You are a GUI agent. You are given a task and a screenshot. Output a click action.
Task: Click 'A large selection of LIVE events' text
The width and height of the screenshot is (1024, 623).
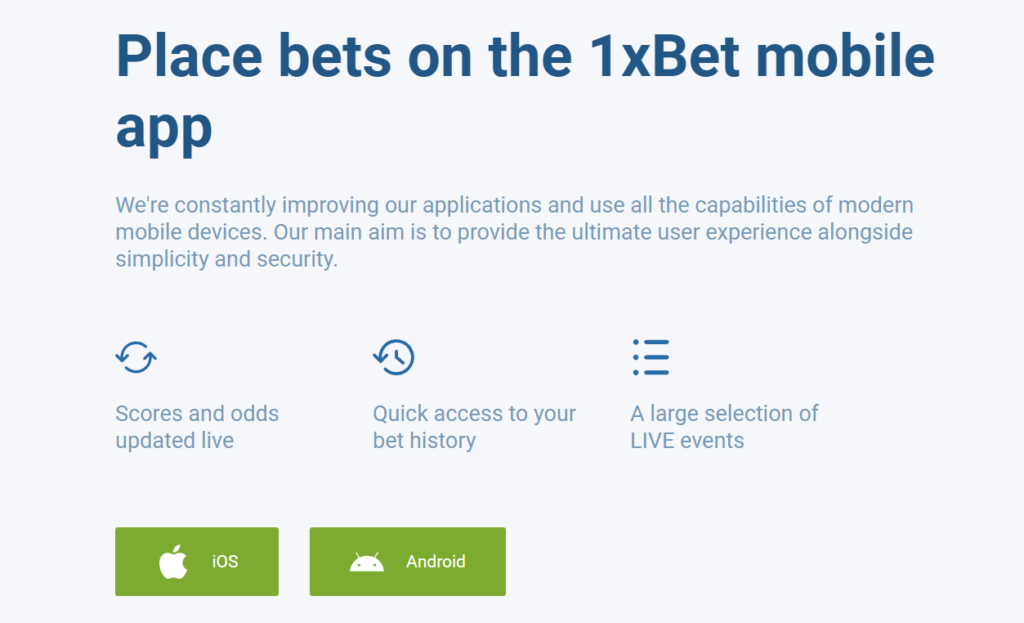[724, 427]
